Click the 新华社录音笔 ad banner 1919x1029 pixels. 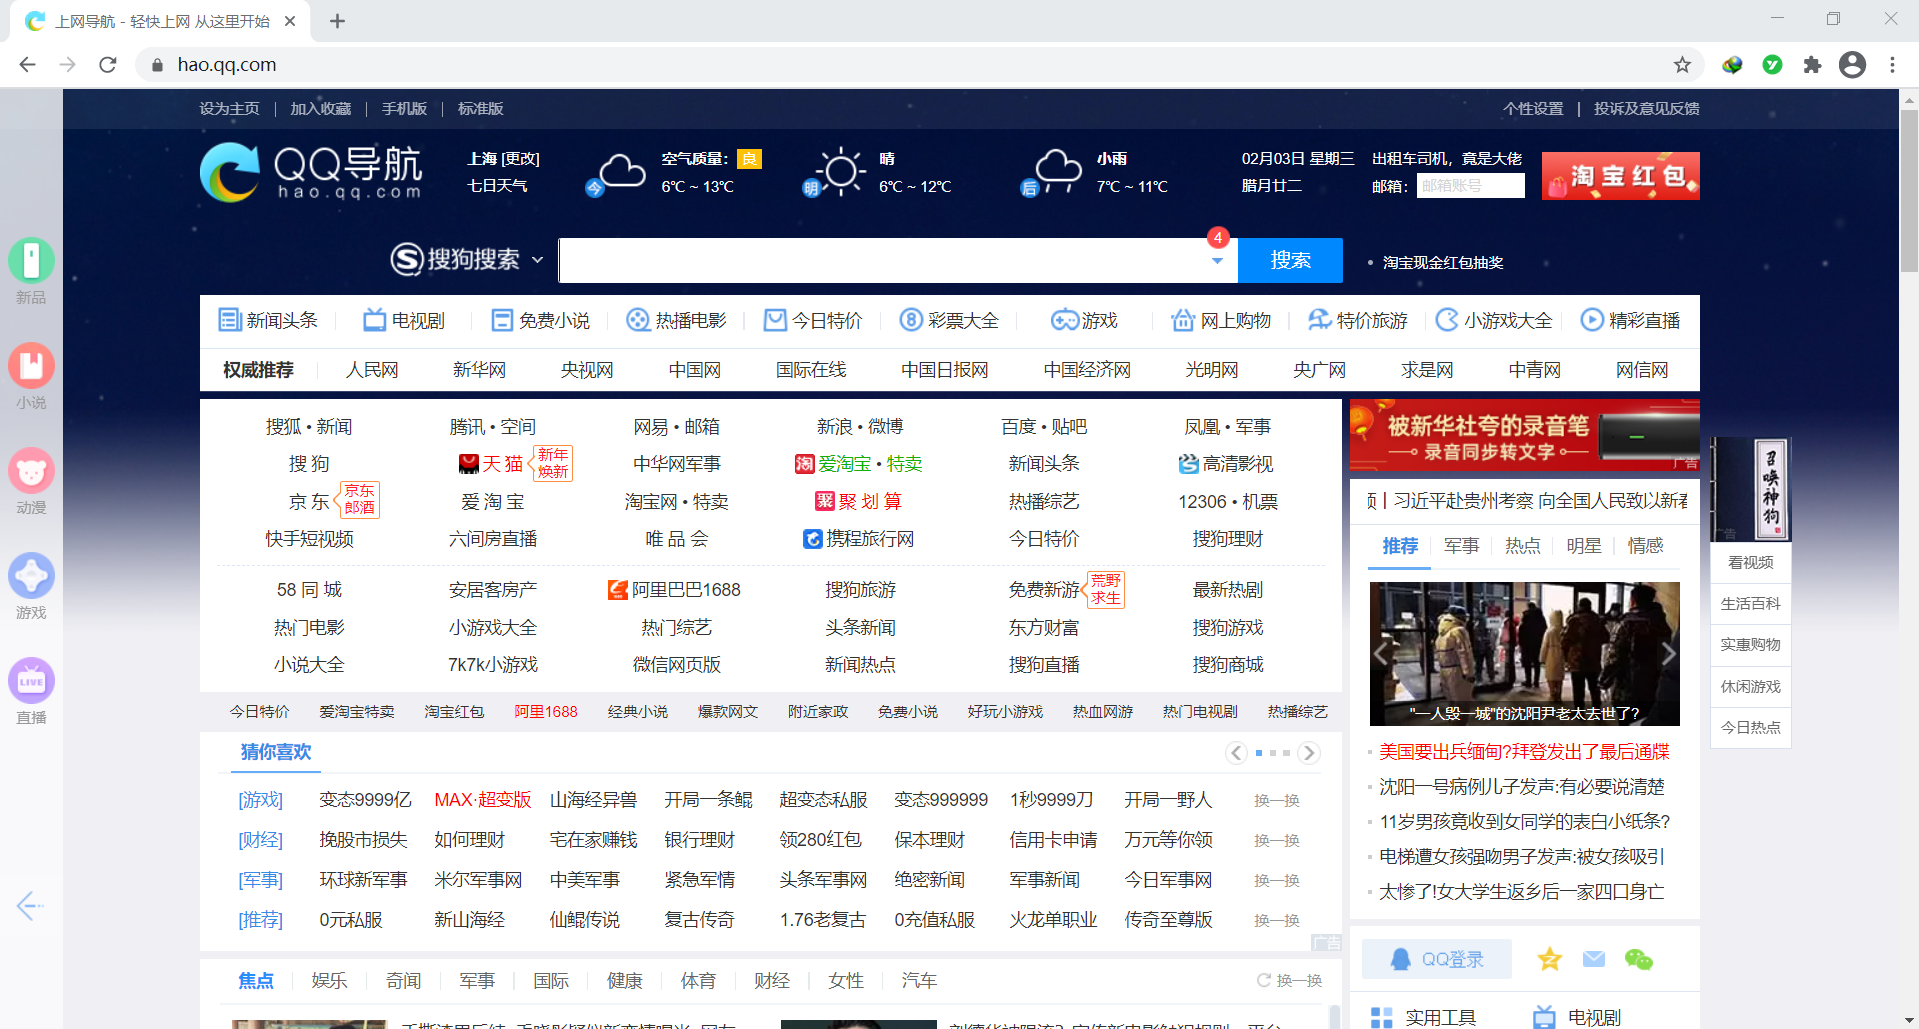pos(1524,436)
